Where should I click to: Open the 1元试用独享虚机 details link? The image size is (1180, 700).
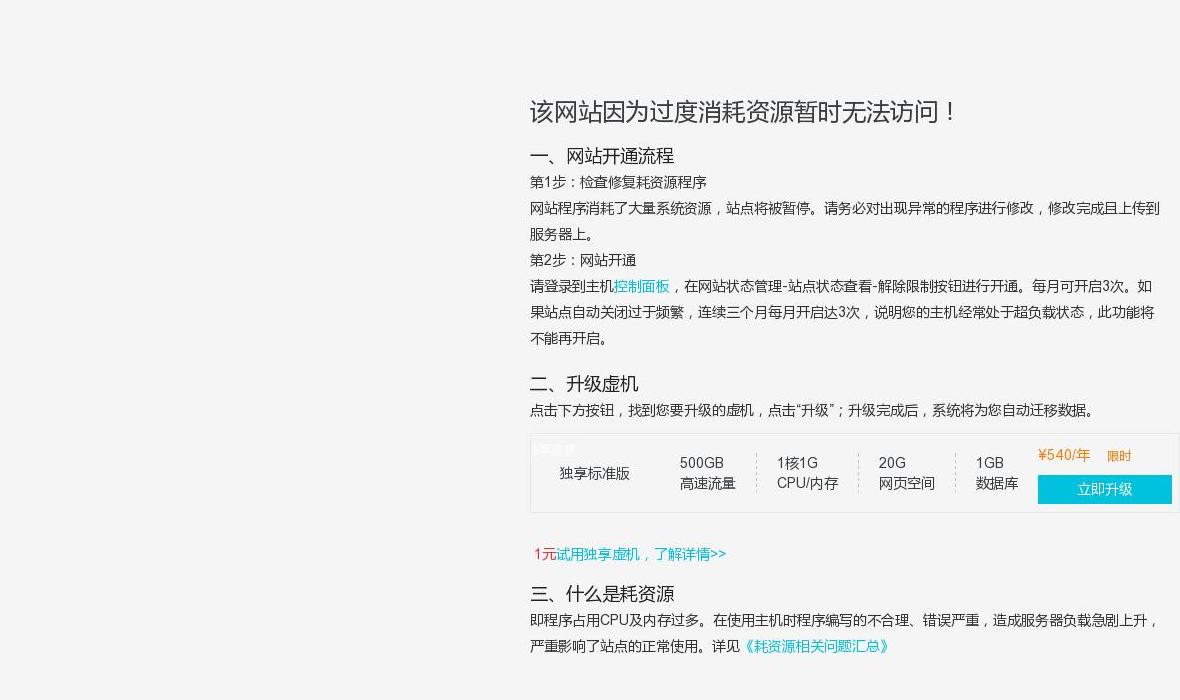pos(630,554)
